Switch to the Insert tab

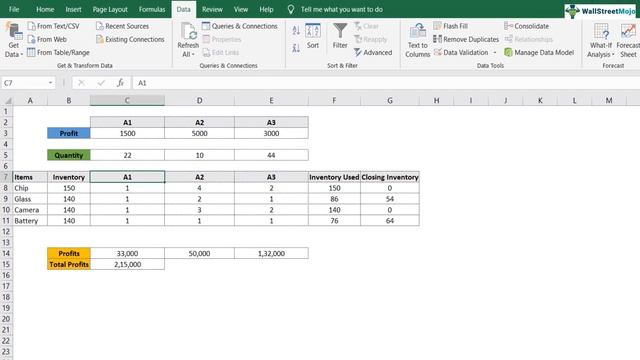[x=73, y=9]
